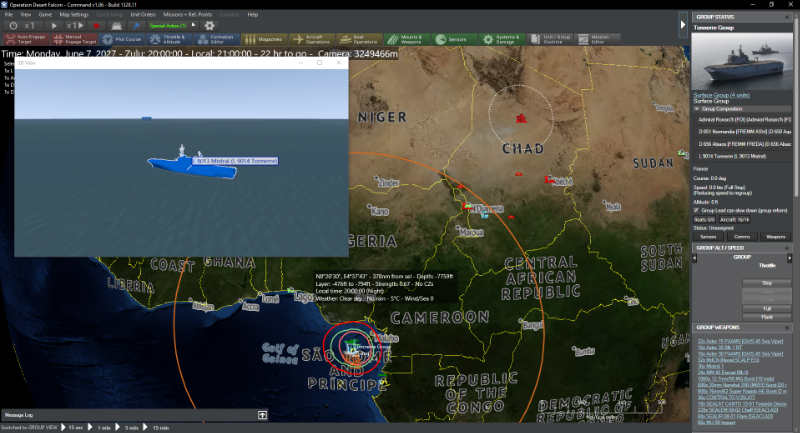Click the Aircraft count button

(734, 219)
